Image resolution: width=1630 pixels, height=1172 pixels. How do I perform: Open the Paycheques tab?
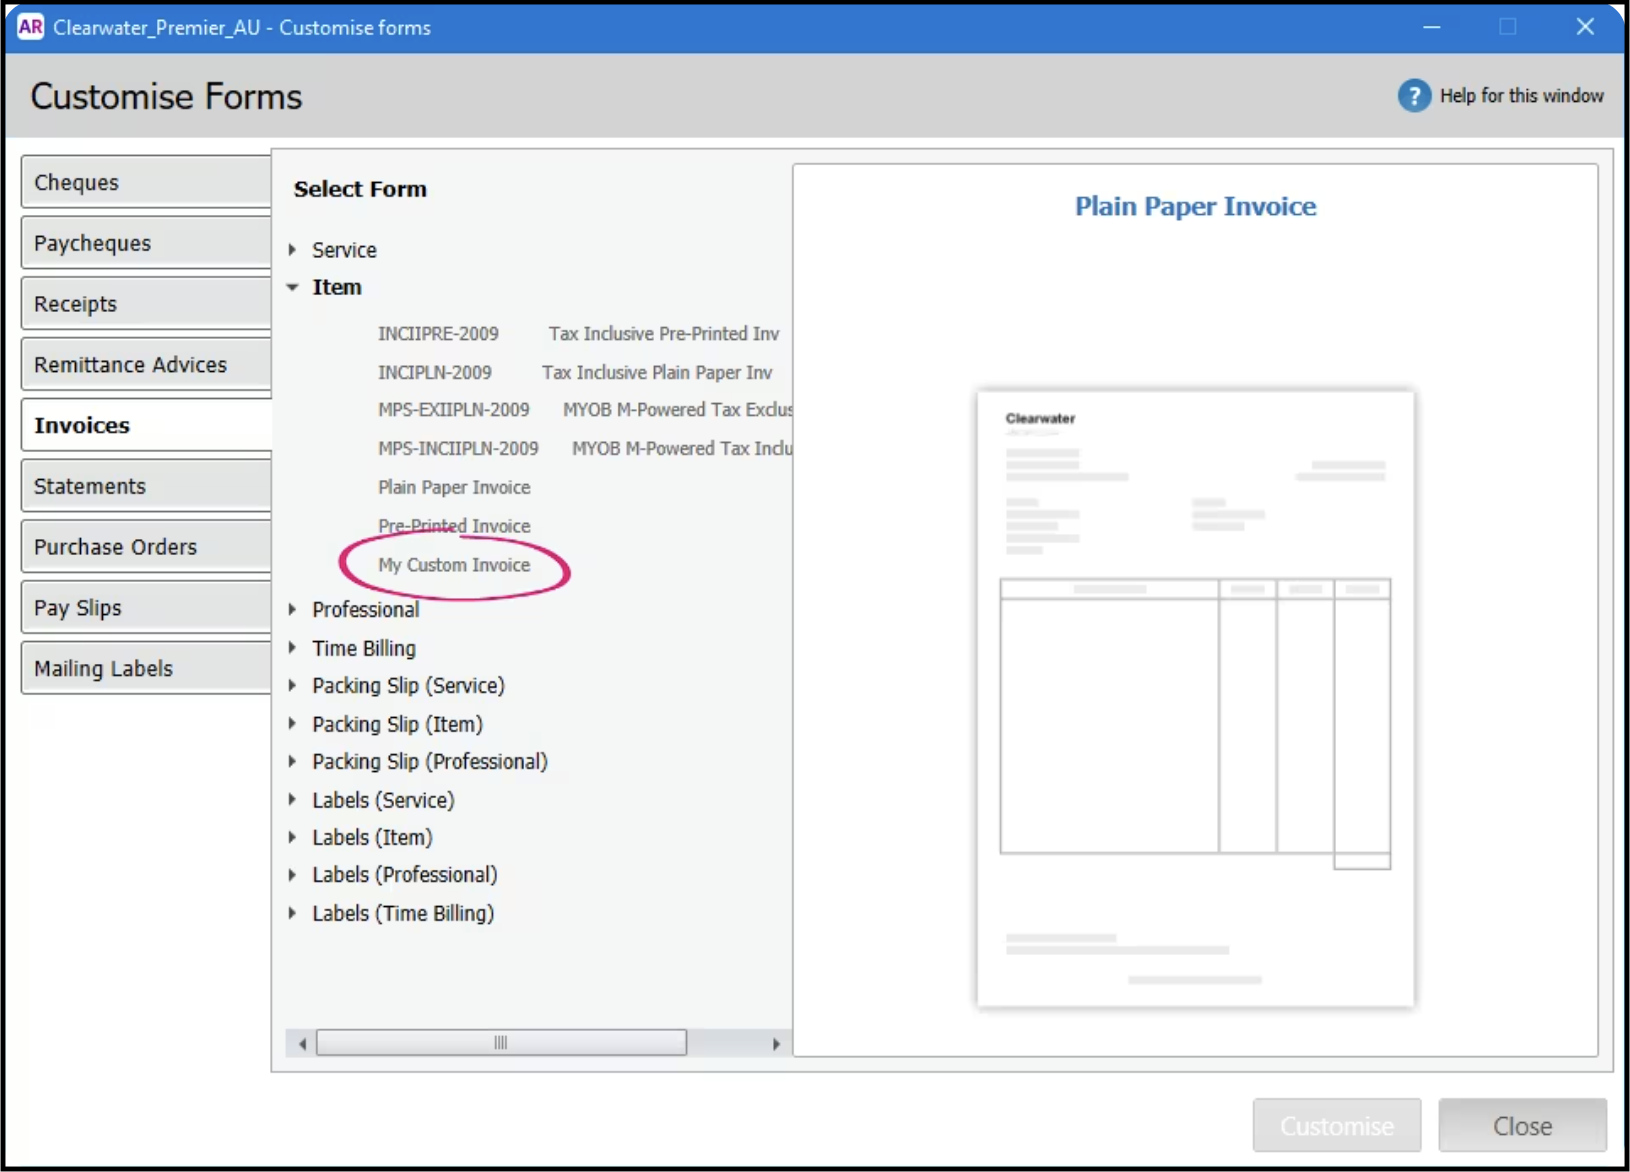coord(146,243)
